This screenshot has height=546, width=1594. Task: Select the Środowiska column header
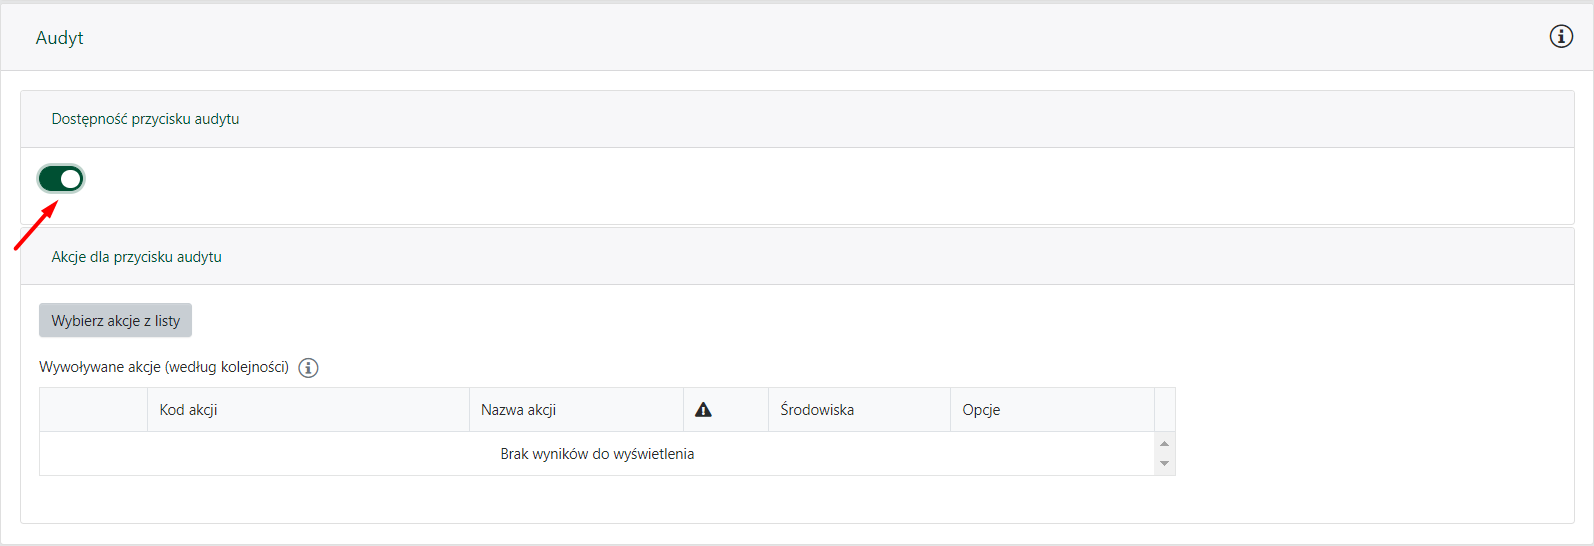tap(817, 410)
